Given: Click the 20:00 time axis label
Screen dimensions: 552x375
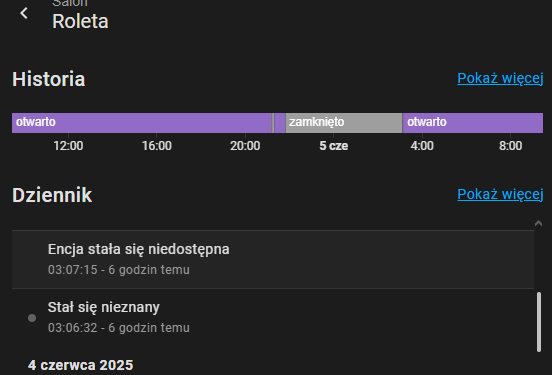Looking at the screenshot, I should pyautogui.click(x=245, y=146).
